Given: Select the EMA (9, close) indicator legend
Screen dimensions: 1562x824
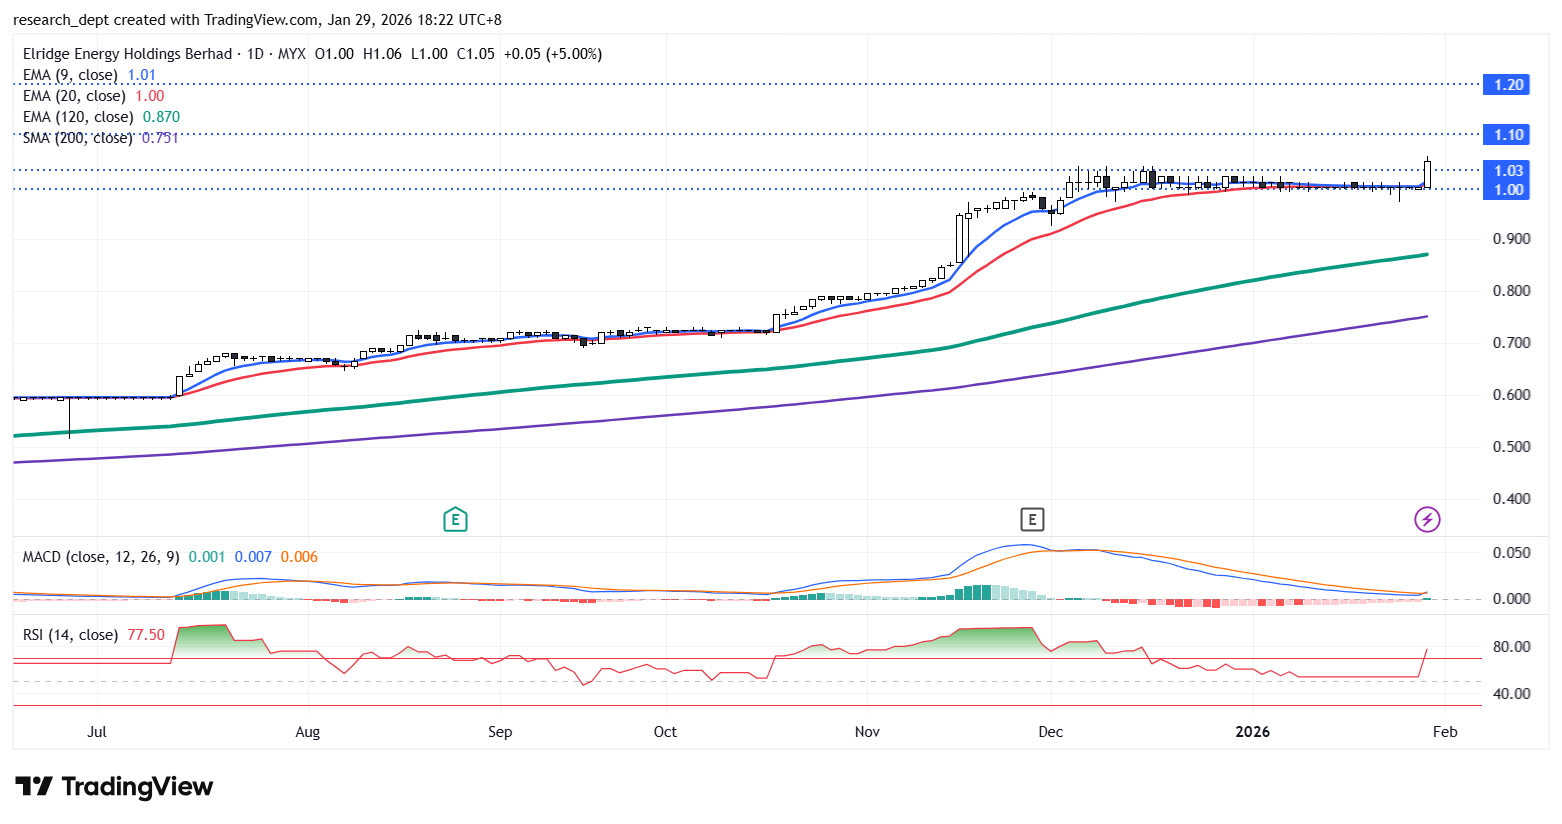Looking at the screenshot, I should pyautogui.click(x=70, y=75).
